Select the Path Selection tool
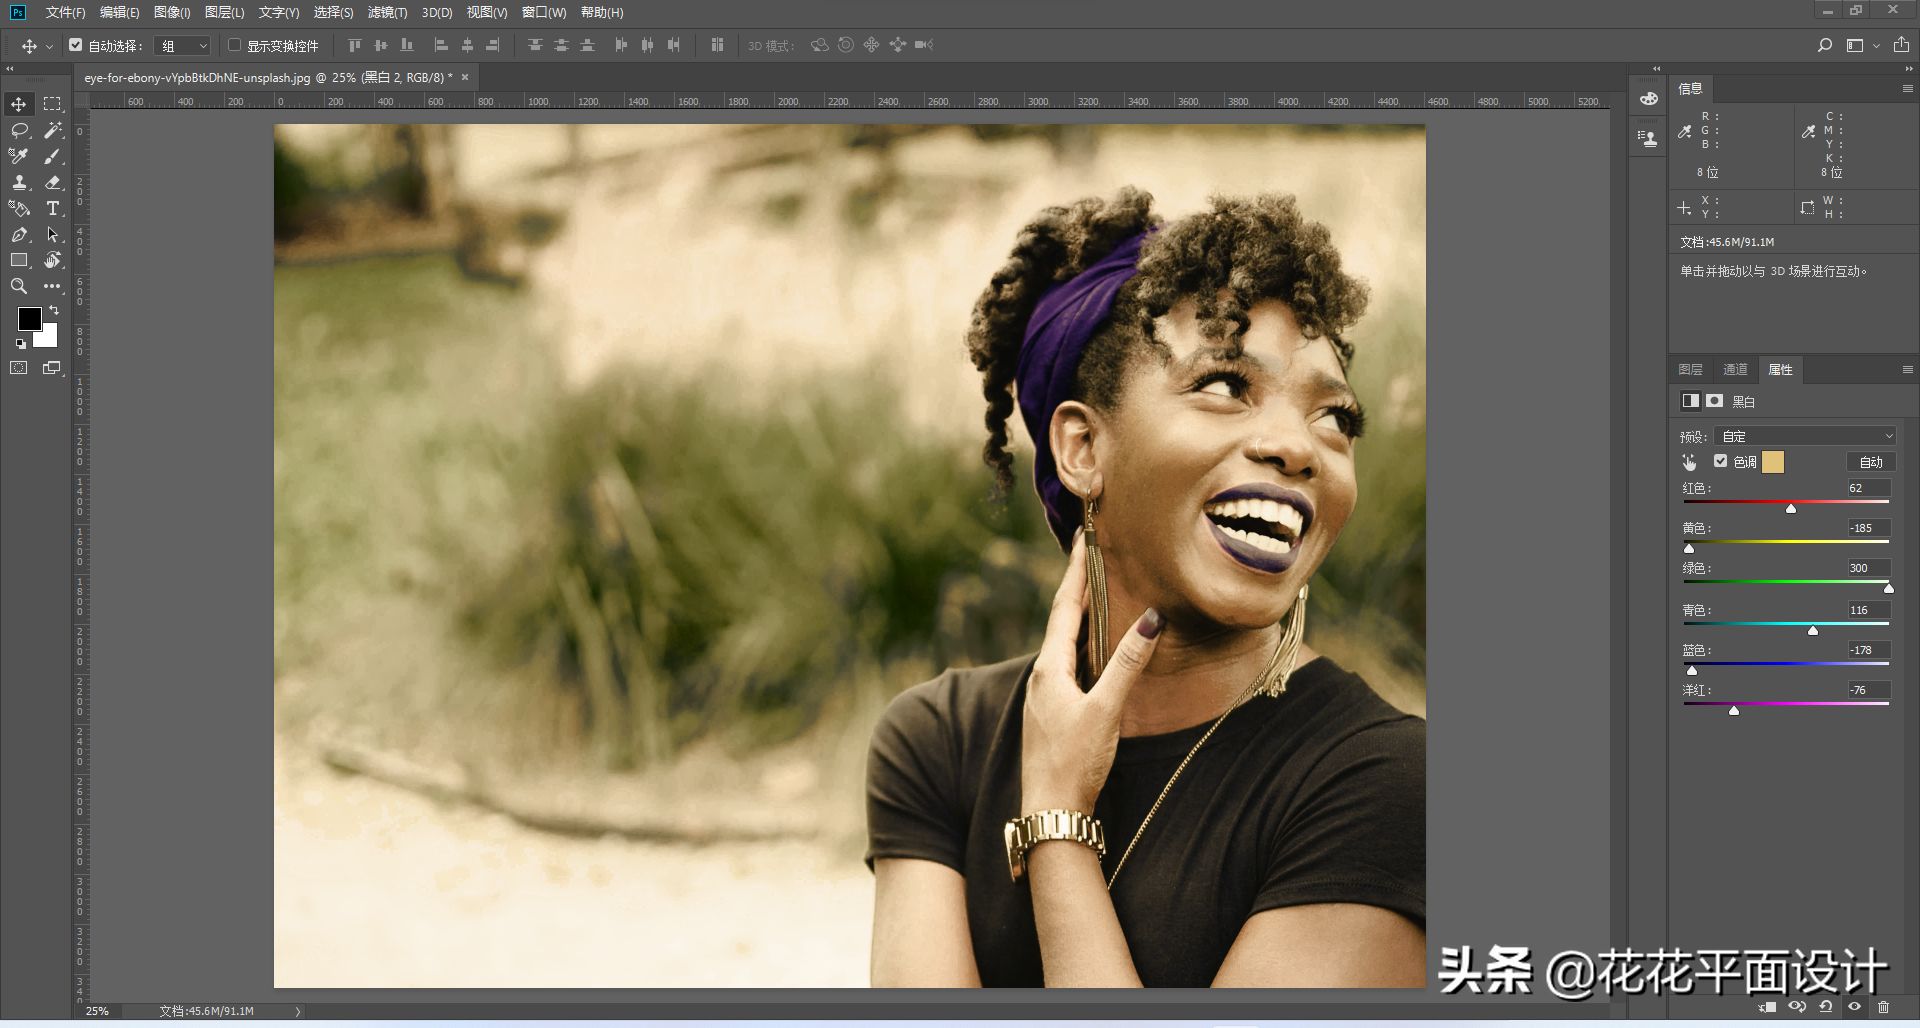The height and width of the screenshot is (1028, 1920). (53, 234)
